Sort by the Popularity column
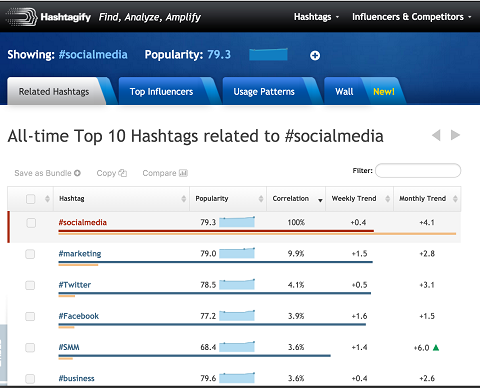The height and width of the screenshot is (388, 480). pos(228,199)
